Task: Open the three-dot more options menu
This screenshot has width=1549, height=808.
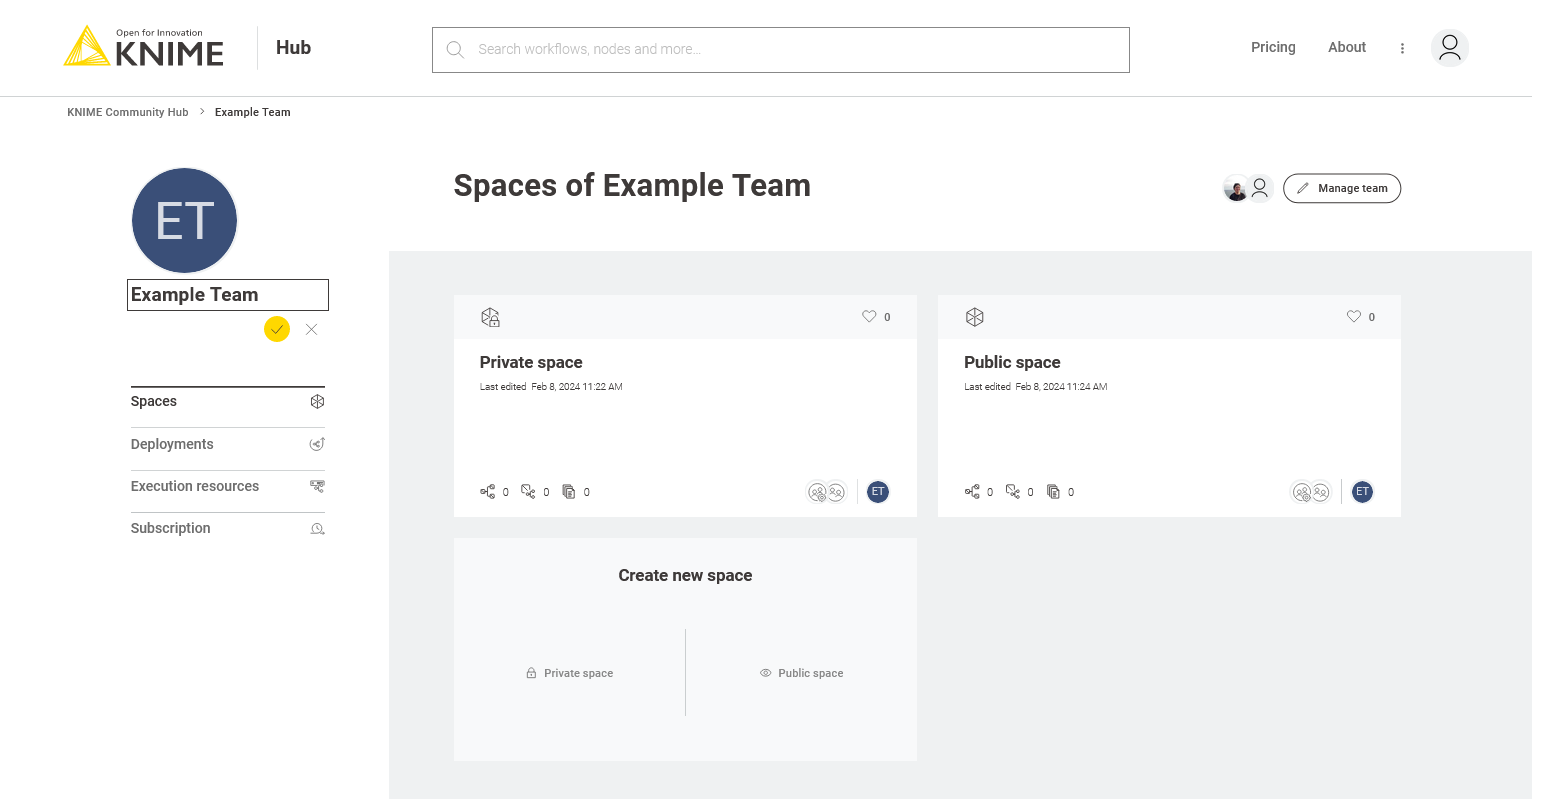Action: pos(1402,48)
